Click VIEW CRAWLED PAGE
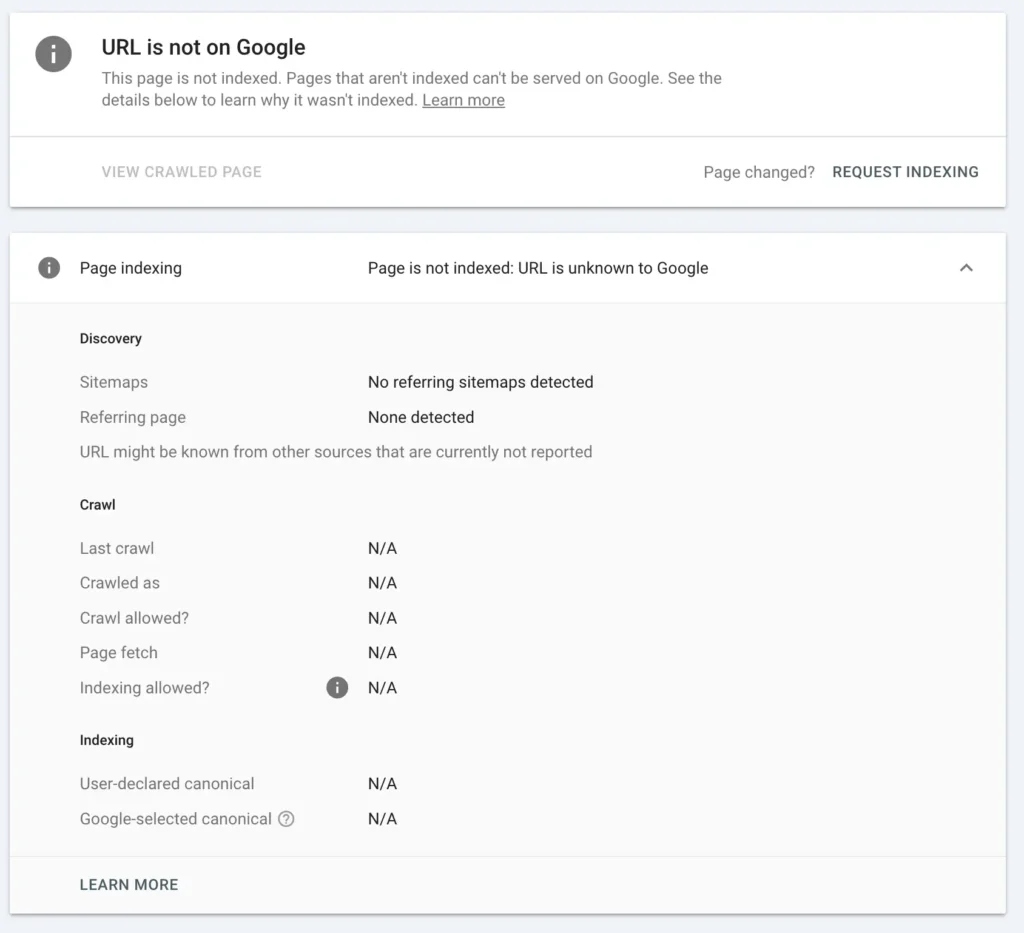The image size is (1024, 933). point(181,171)
